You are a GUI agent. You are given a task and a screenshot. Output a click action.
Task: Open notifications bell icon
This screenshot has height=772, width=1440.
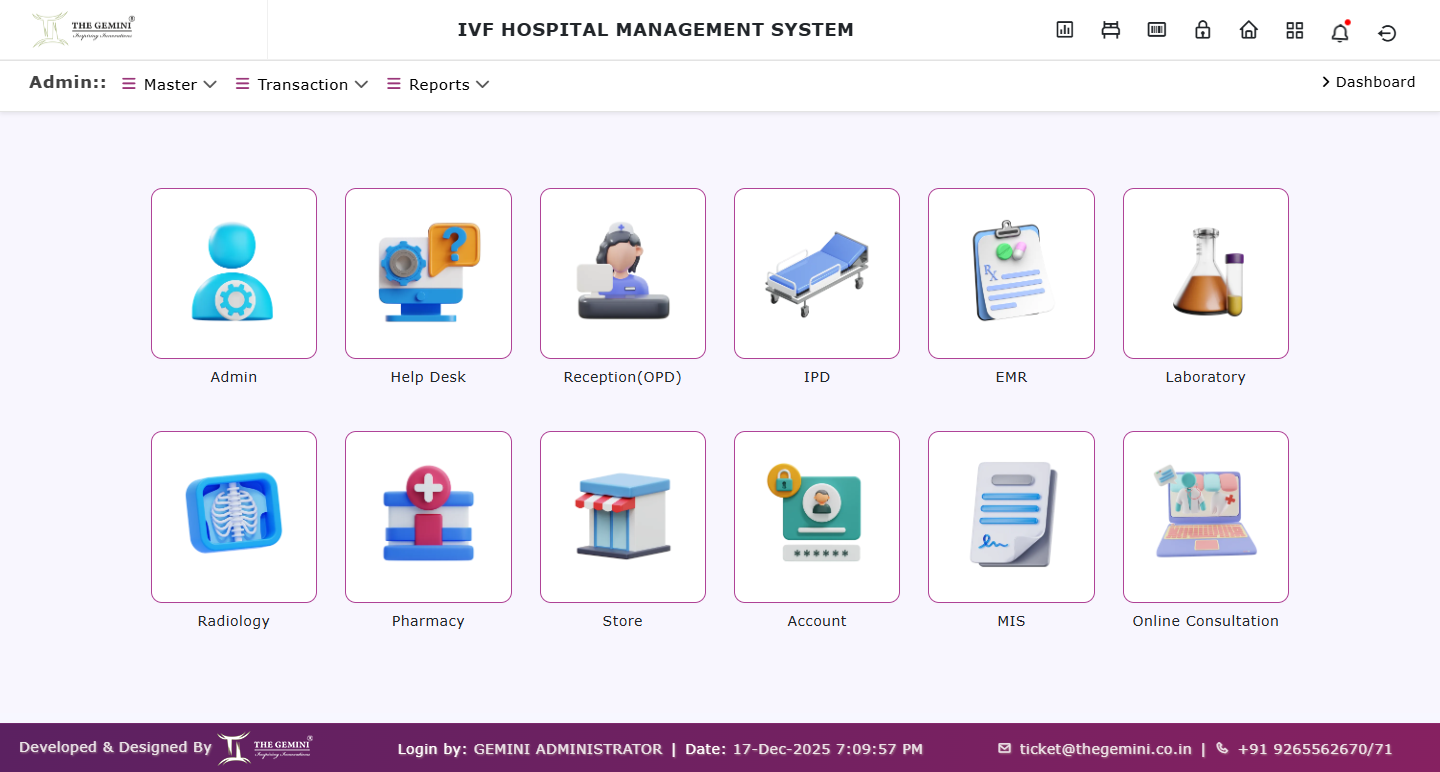(1340, 32)
